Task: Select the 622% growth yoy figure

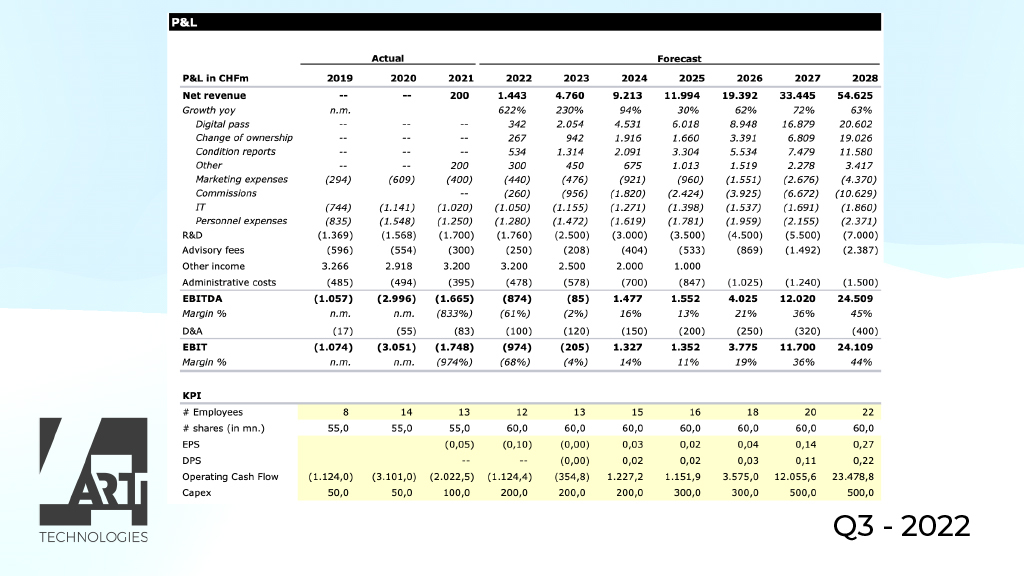Action: point(512,110)
